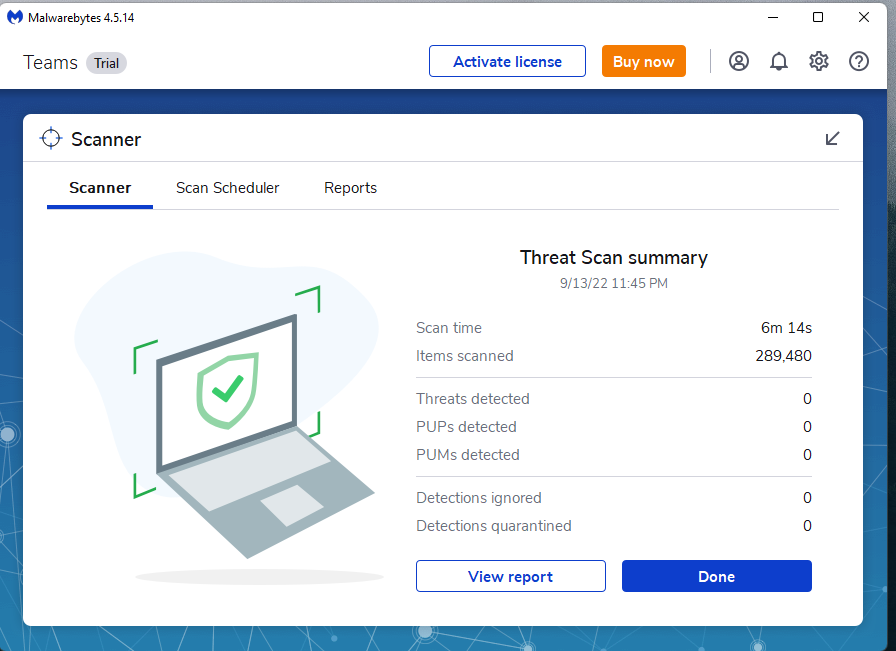Click the Scan time label

click(449, 328)
